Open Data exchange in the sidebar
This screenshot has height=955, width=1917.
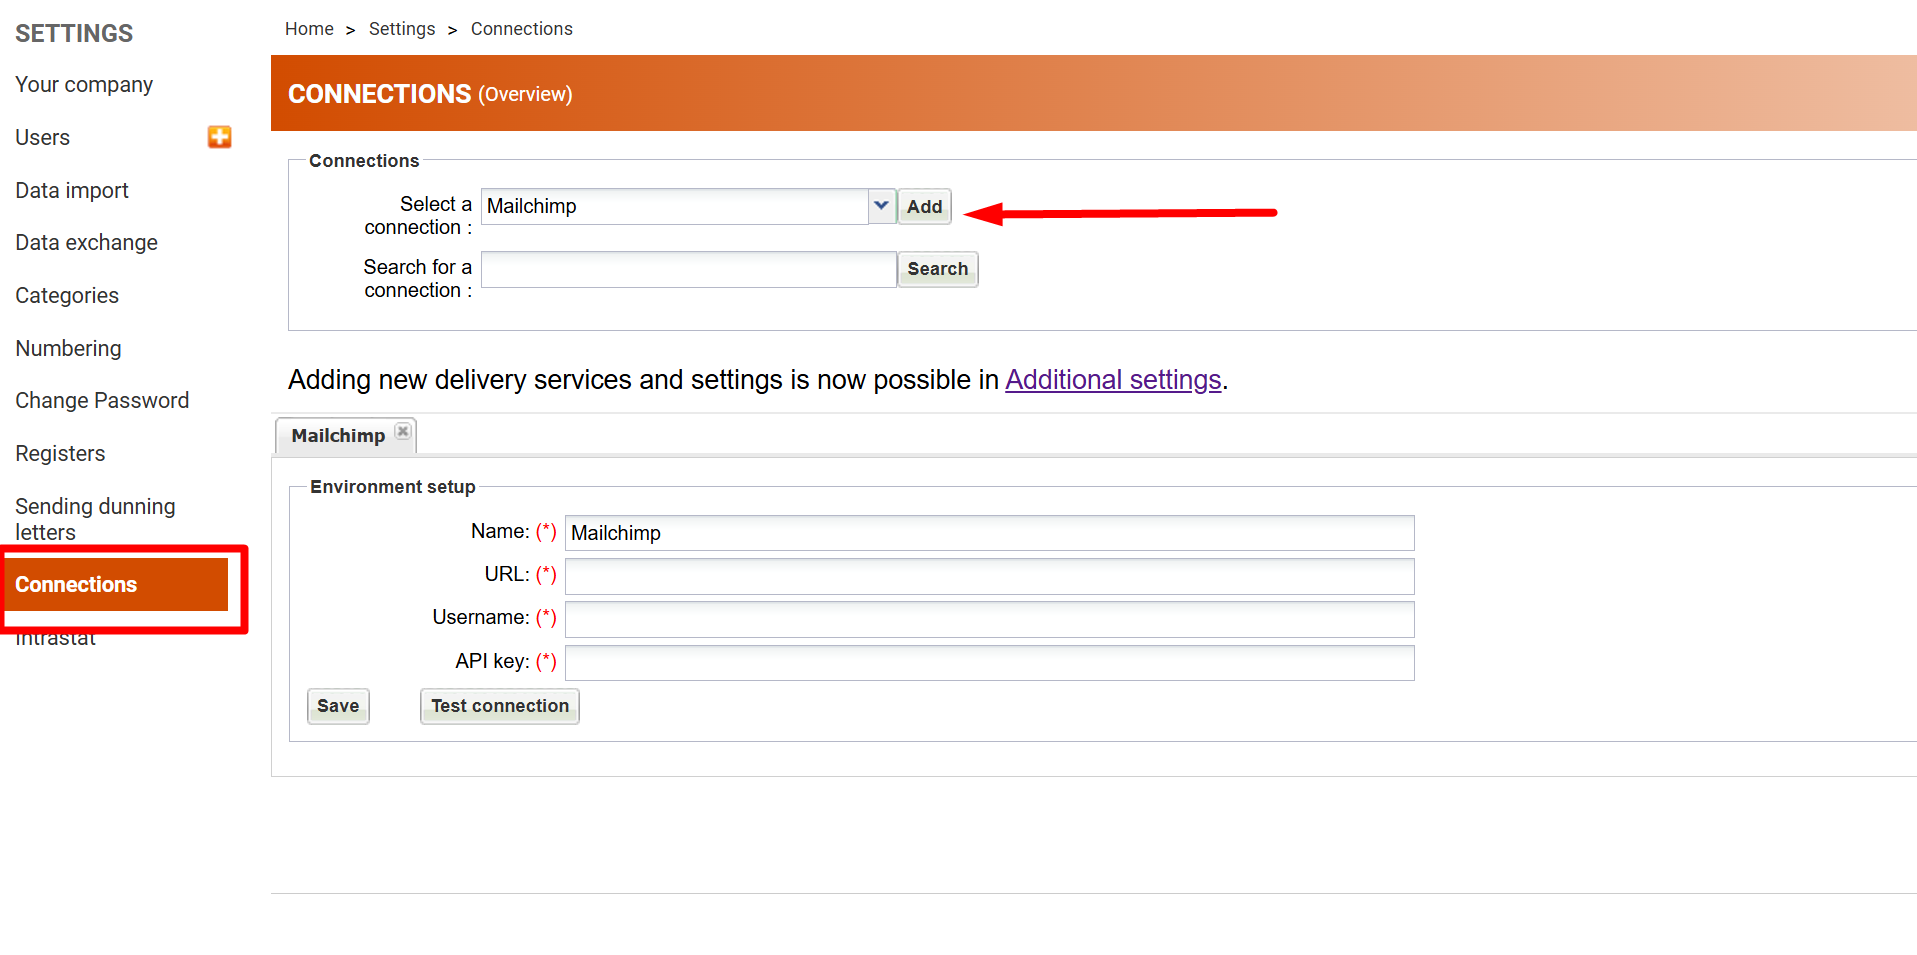coord(86,243)
